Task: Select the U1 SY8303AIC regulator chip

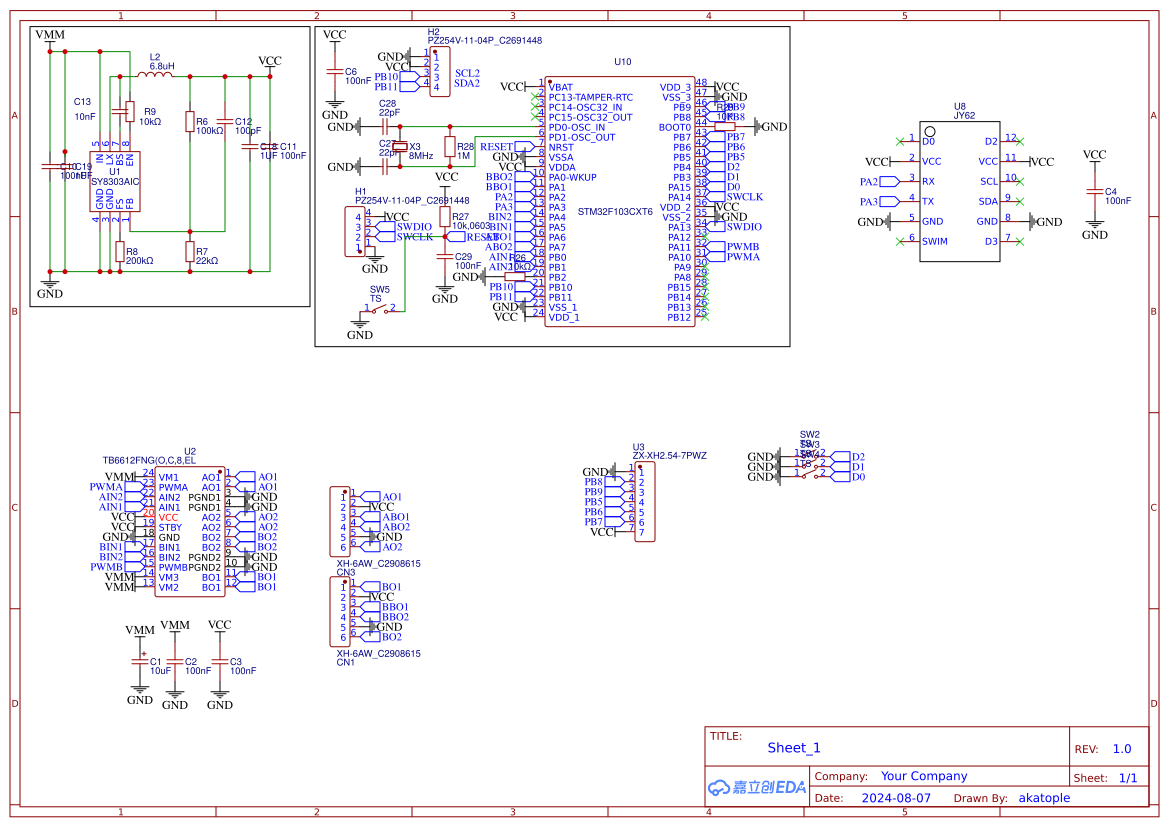Action: click(115, 181)
